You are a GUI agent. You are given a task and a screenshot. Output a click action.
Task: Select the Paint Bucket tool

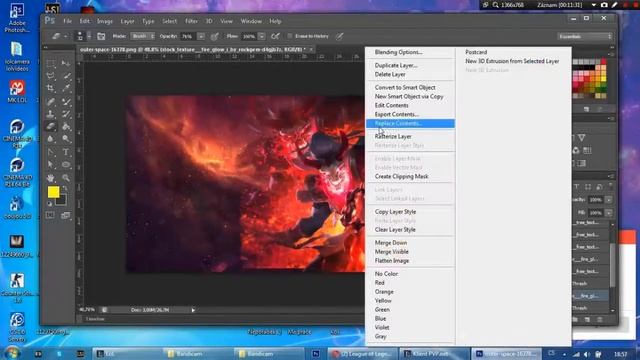click(x=66, y=127)
